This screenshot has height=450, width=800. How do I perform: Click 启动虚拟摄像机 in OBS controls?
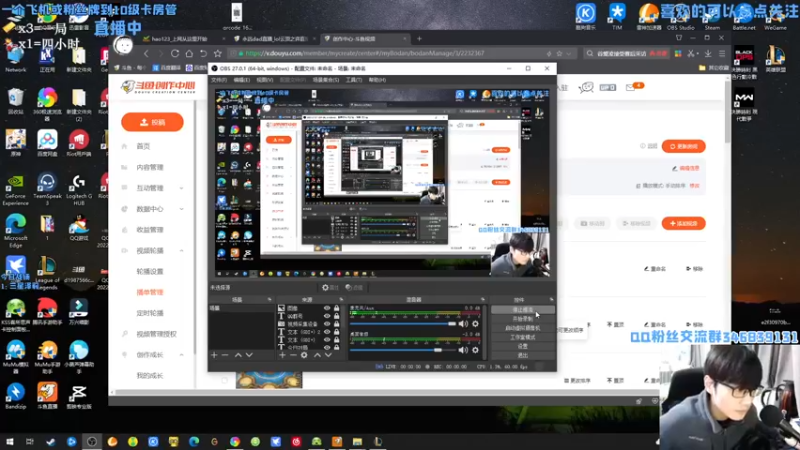pyautogui.click(x=522, y=328)
